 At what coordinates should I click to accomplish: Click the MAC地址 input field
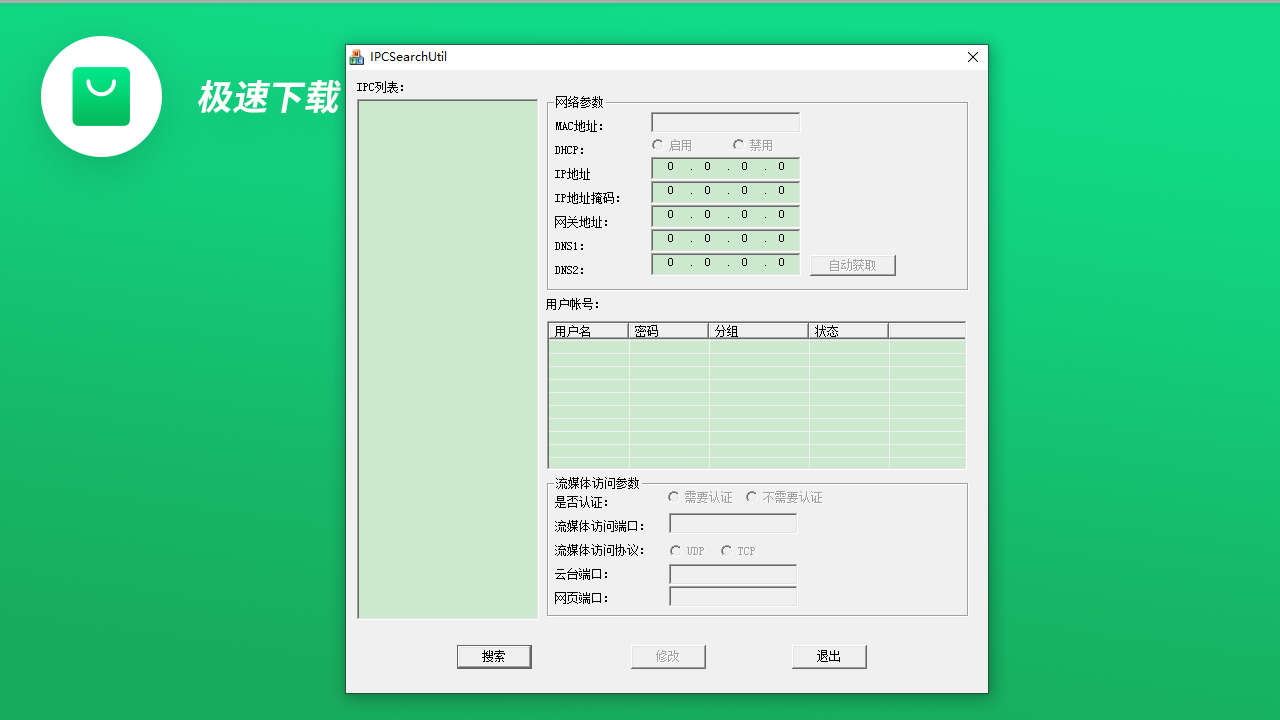click(726, 122)
